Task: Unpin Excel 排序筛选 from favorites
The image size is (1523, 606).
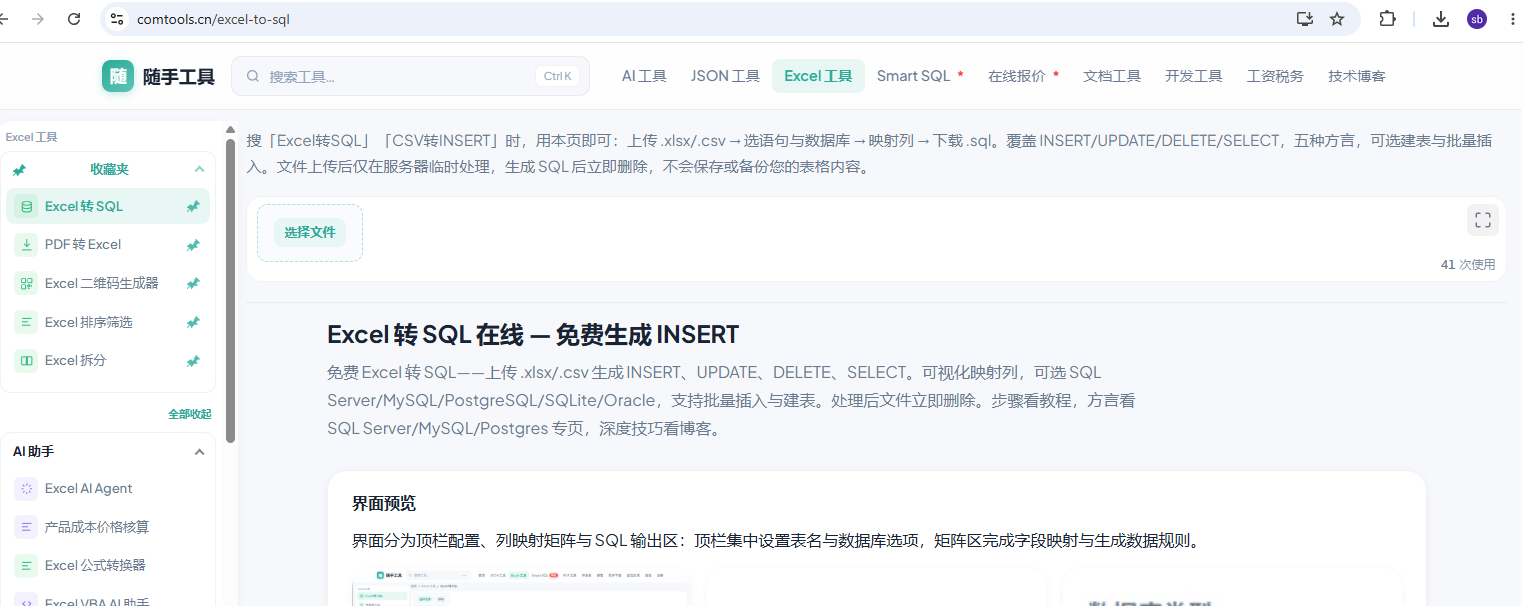Action: [193, 322]
